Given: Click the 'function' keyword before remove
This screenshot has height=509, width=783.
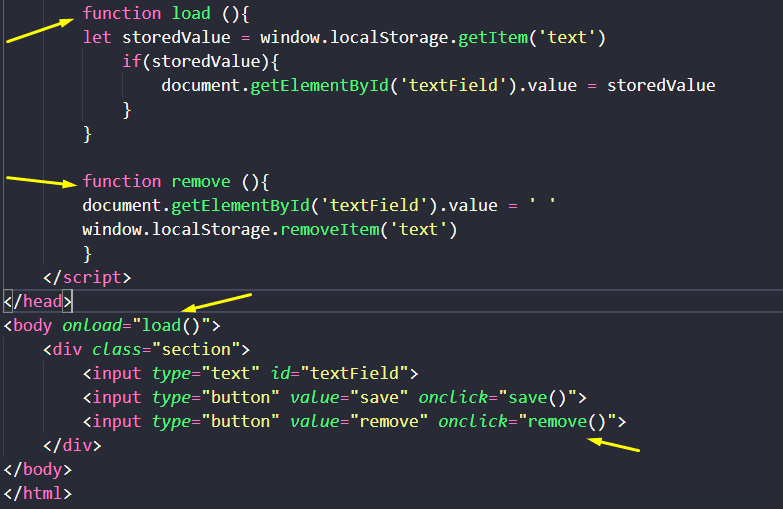Looking at the screenshot, I should pyautogui.click(x=121, y=181).
